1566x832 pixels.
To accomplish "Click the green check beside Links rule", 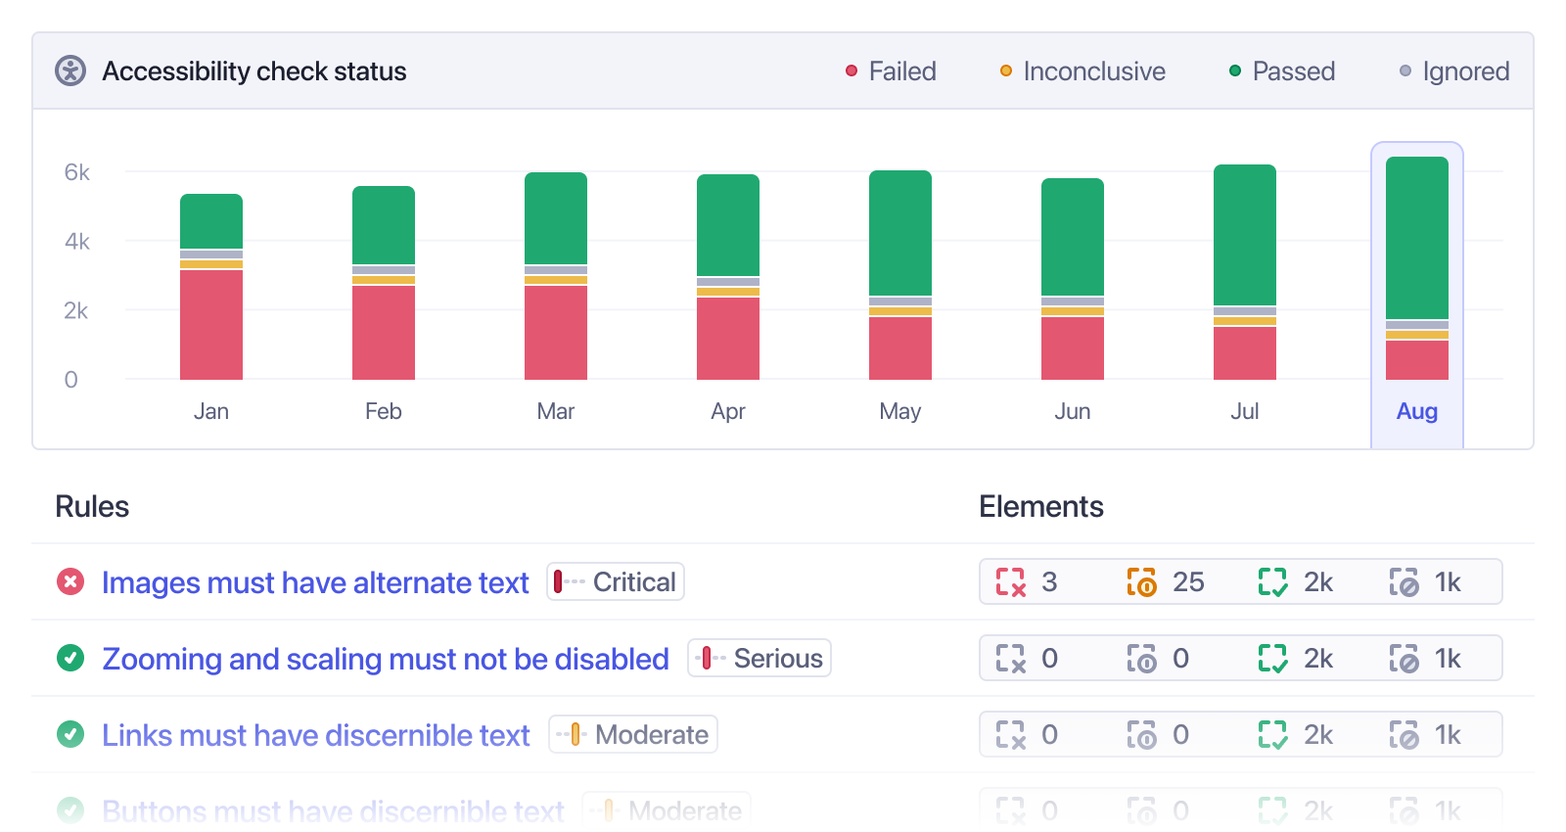I will pyautogui.click(x=69, y=735).
